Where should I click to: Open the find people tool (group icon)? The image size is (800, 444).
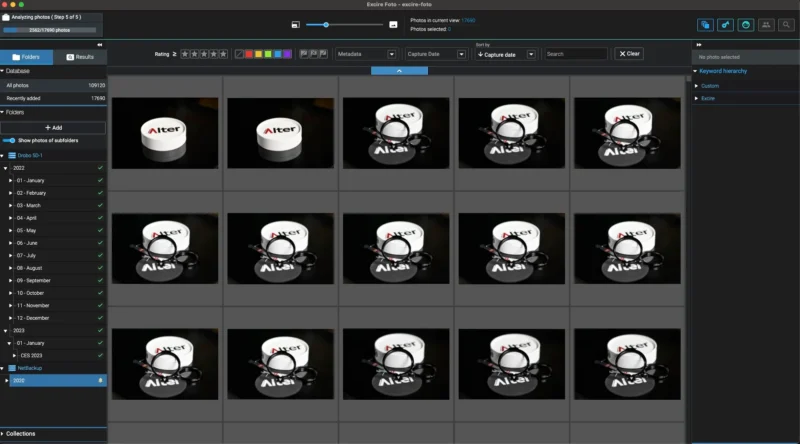(766, 24)
